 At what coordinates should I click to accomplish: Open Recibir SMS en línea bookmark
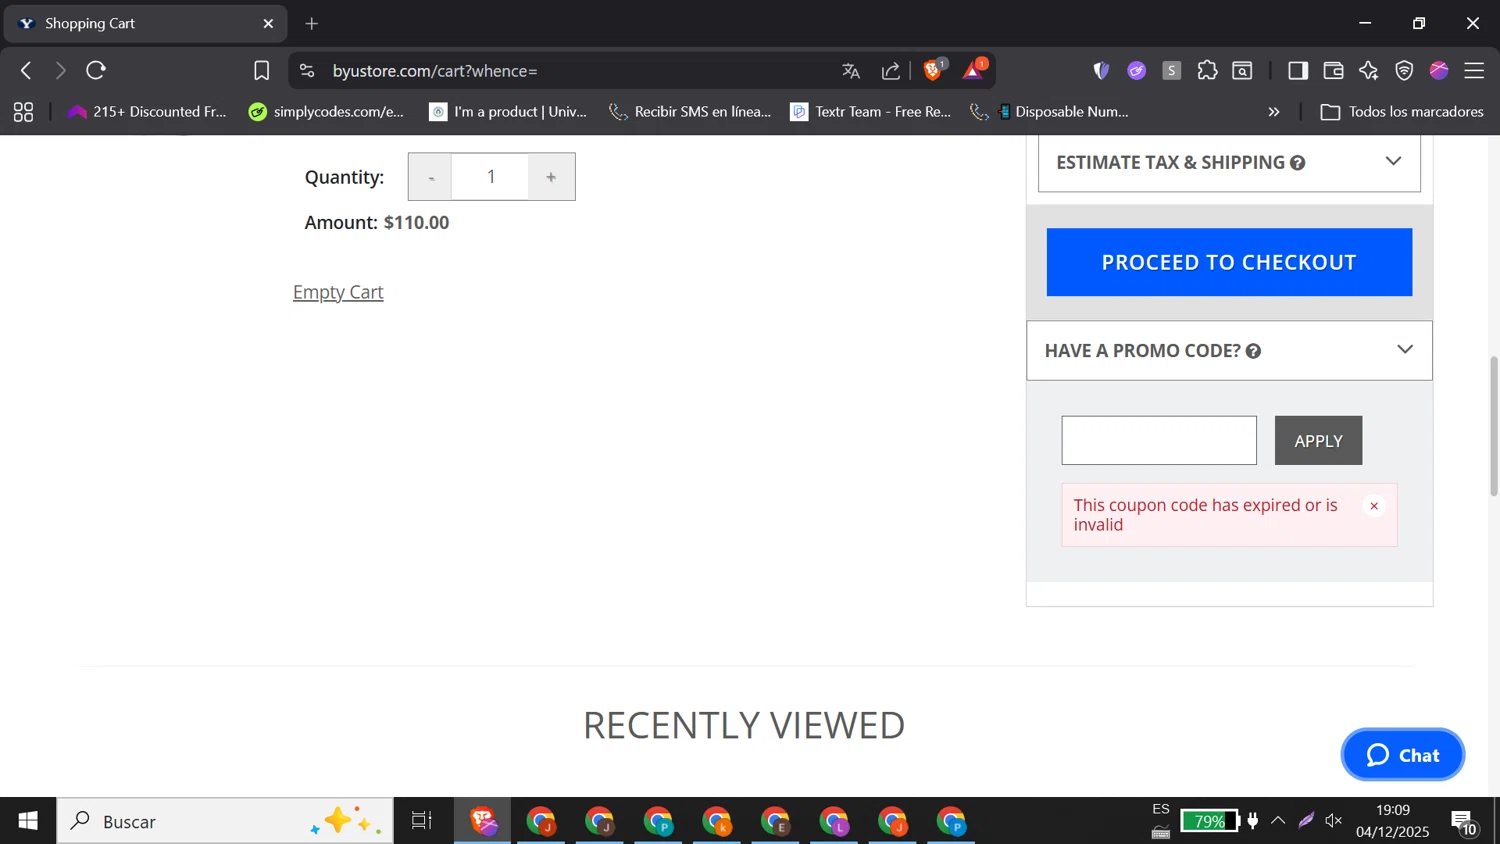[x=690, y=112]
